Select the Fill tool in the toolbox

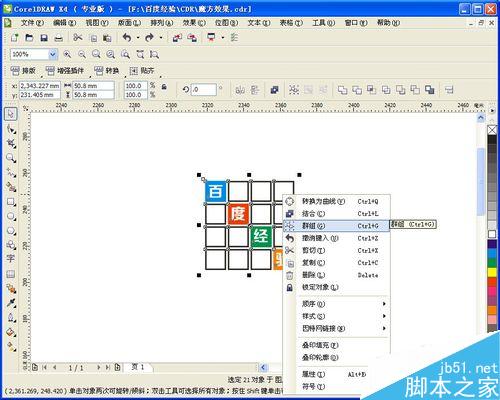click(x=11, y=332)
